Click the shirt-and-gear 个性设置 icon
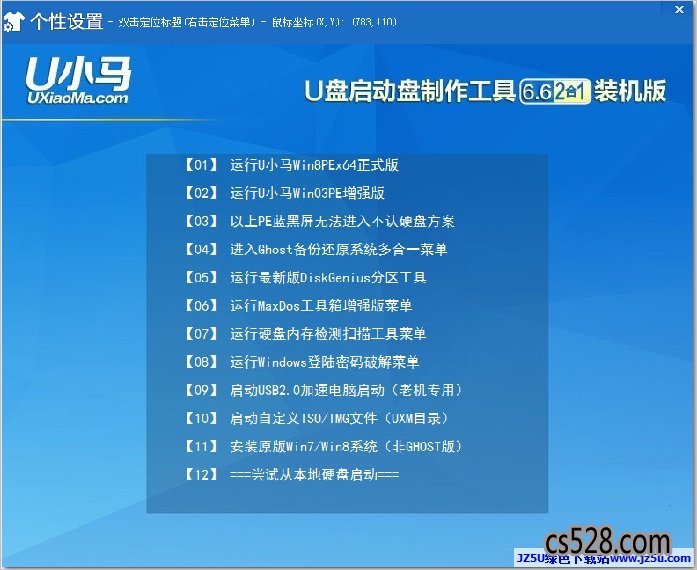The width and height of the screenshot is (697, 570). 13,22
